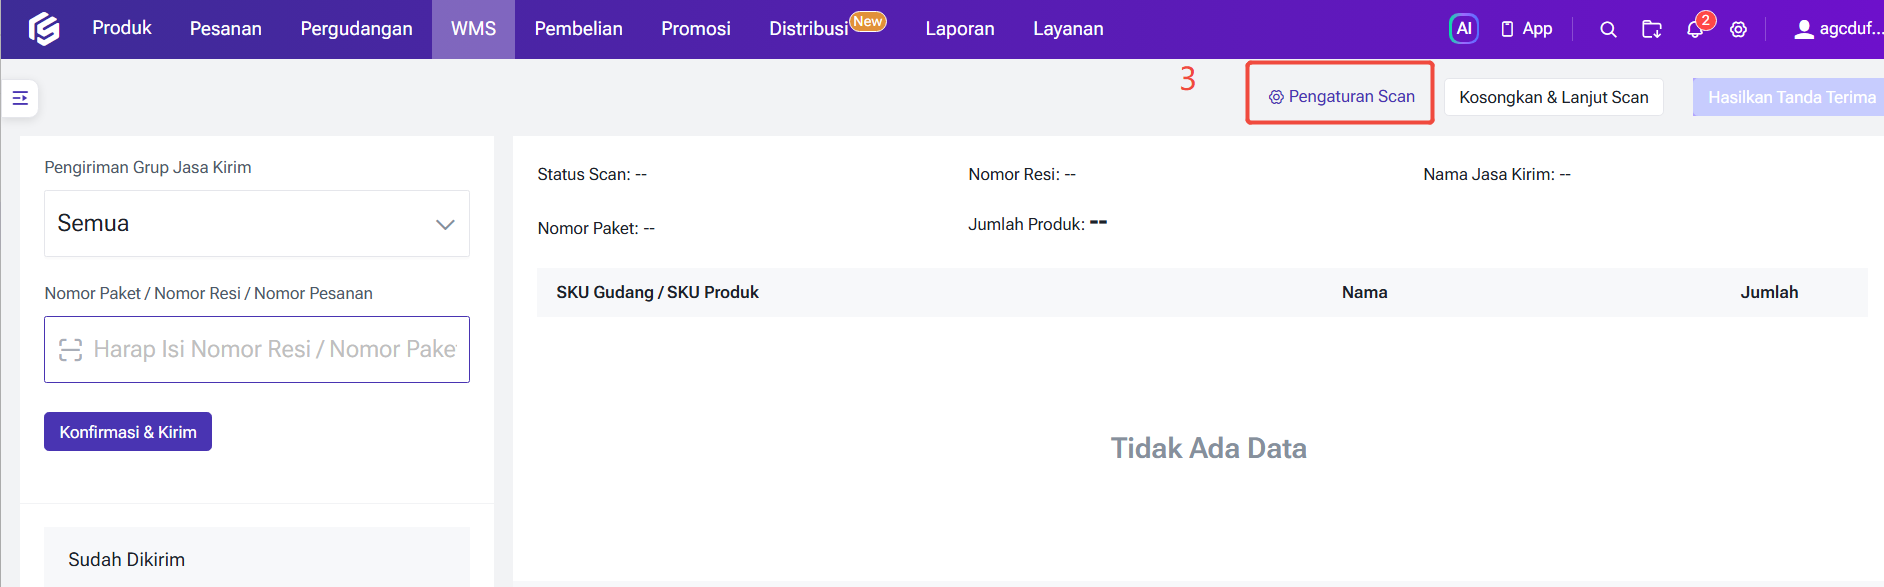Click Kosongkan & Lanjut Scan button
1884x587 pixels.
pos(1554,97)
